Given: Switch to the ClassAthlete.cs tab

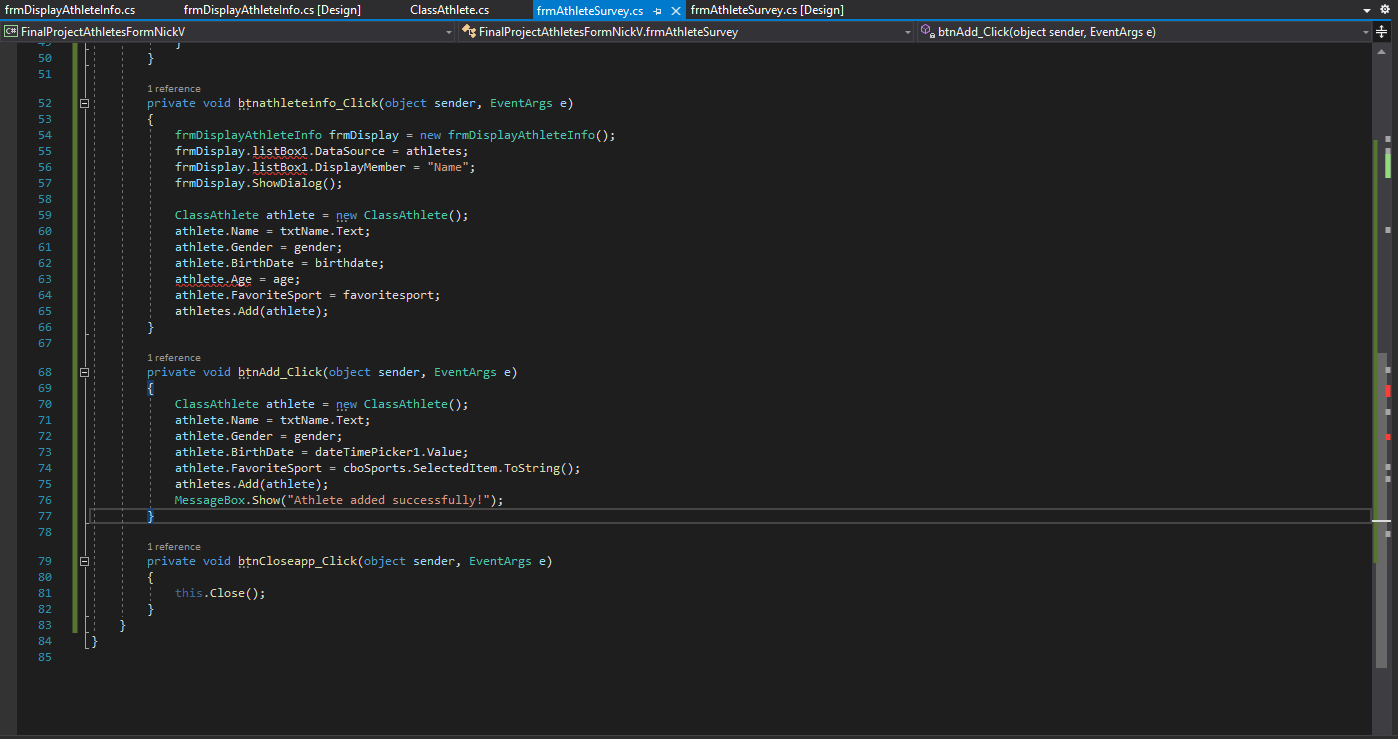Looking at the screenshot, I should pos(449,9).
